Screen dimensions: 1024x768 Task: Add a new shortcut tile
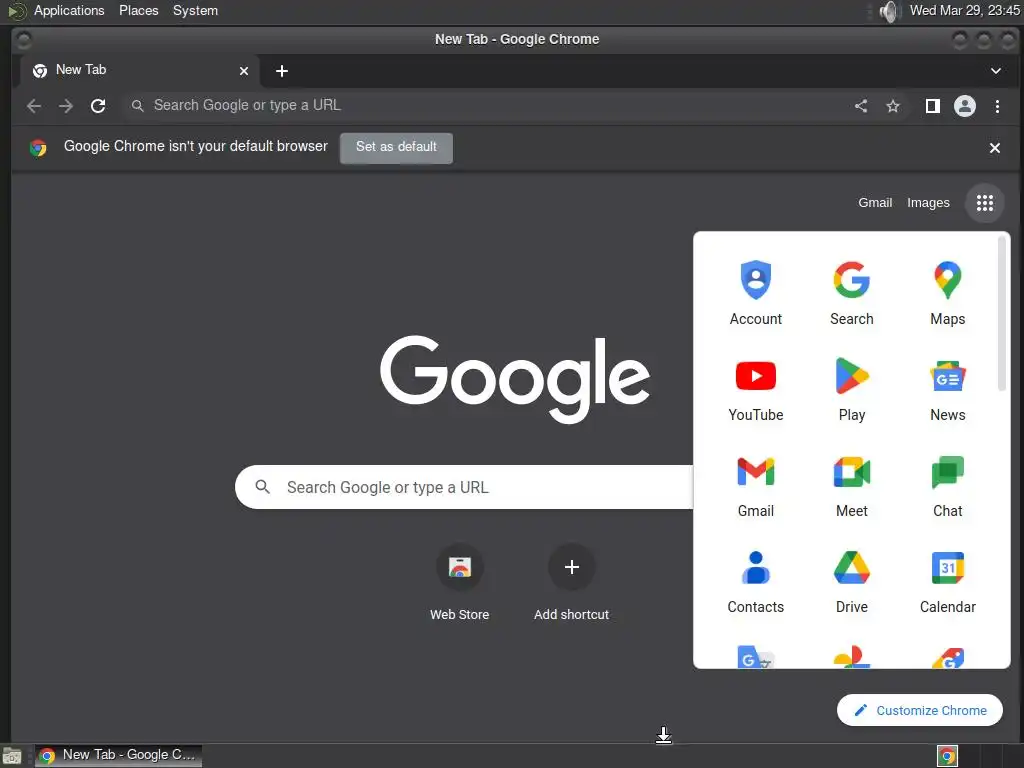[571, 581]
